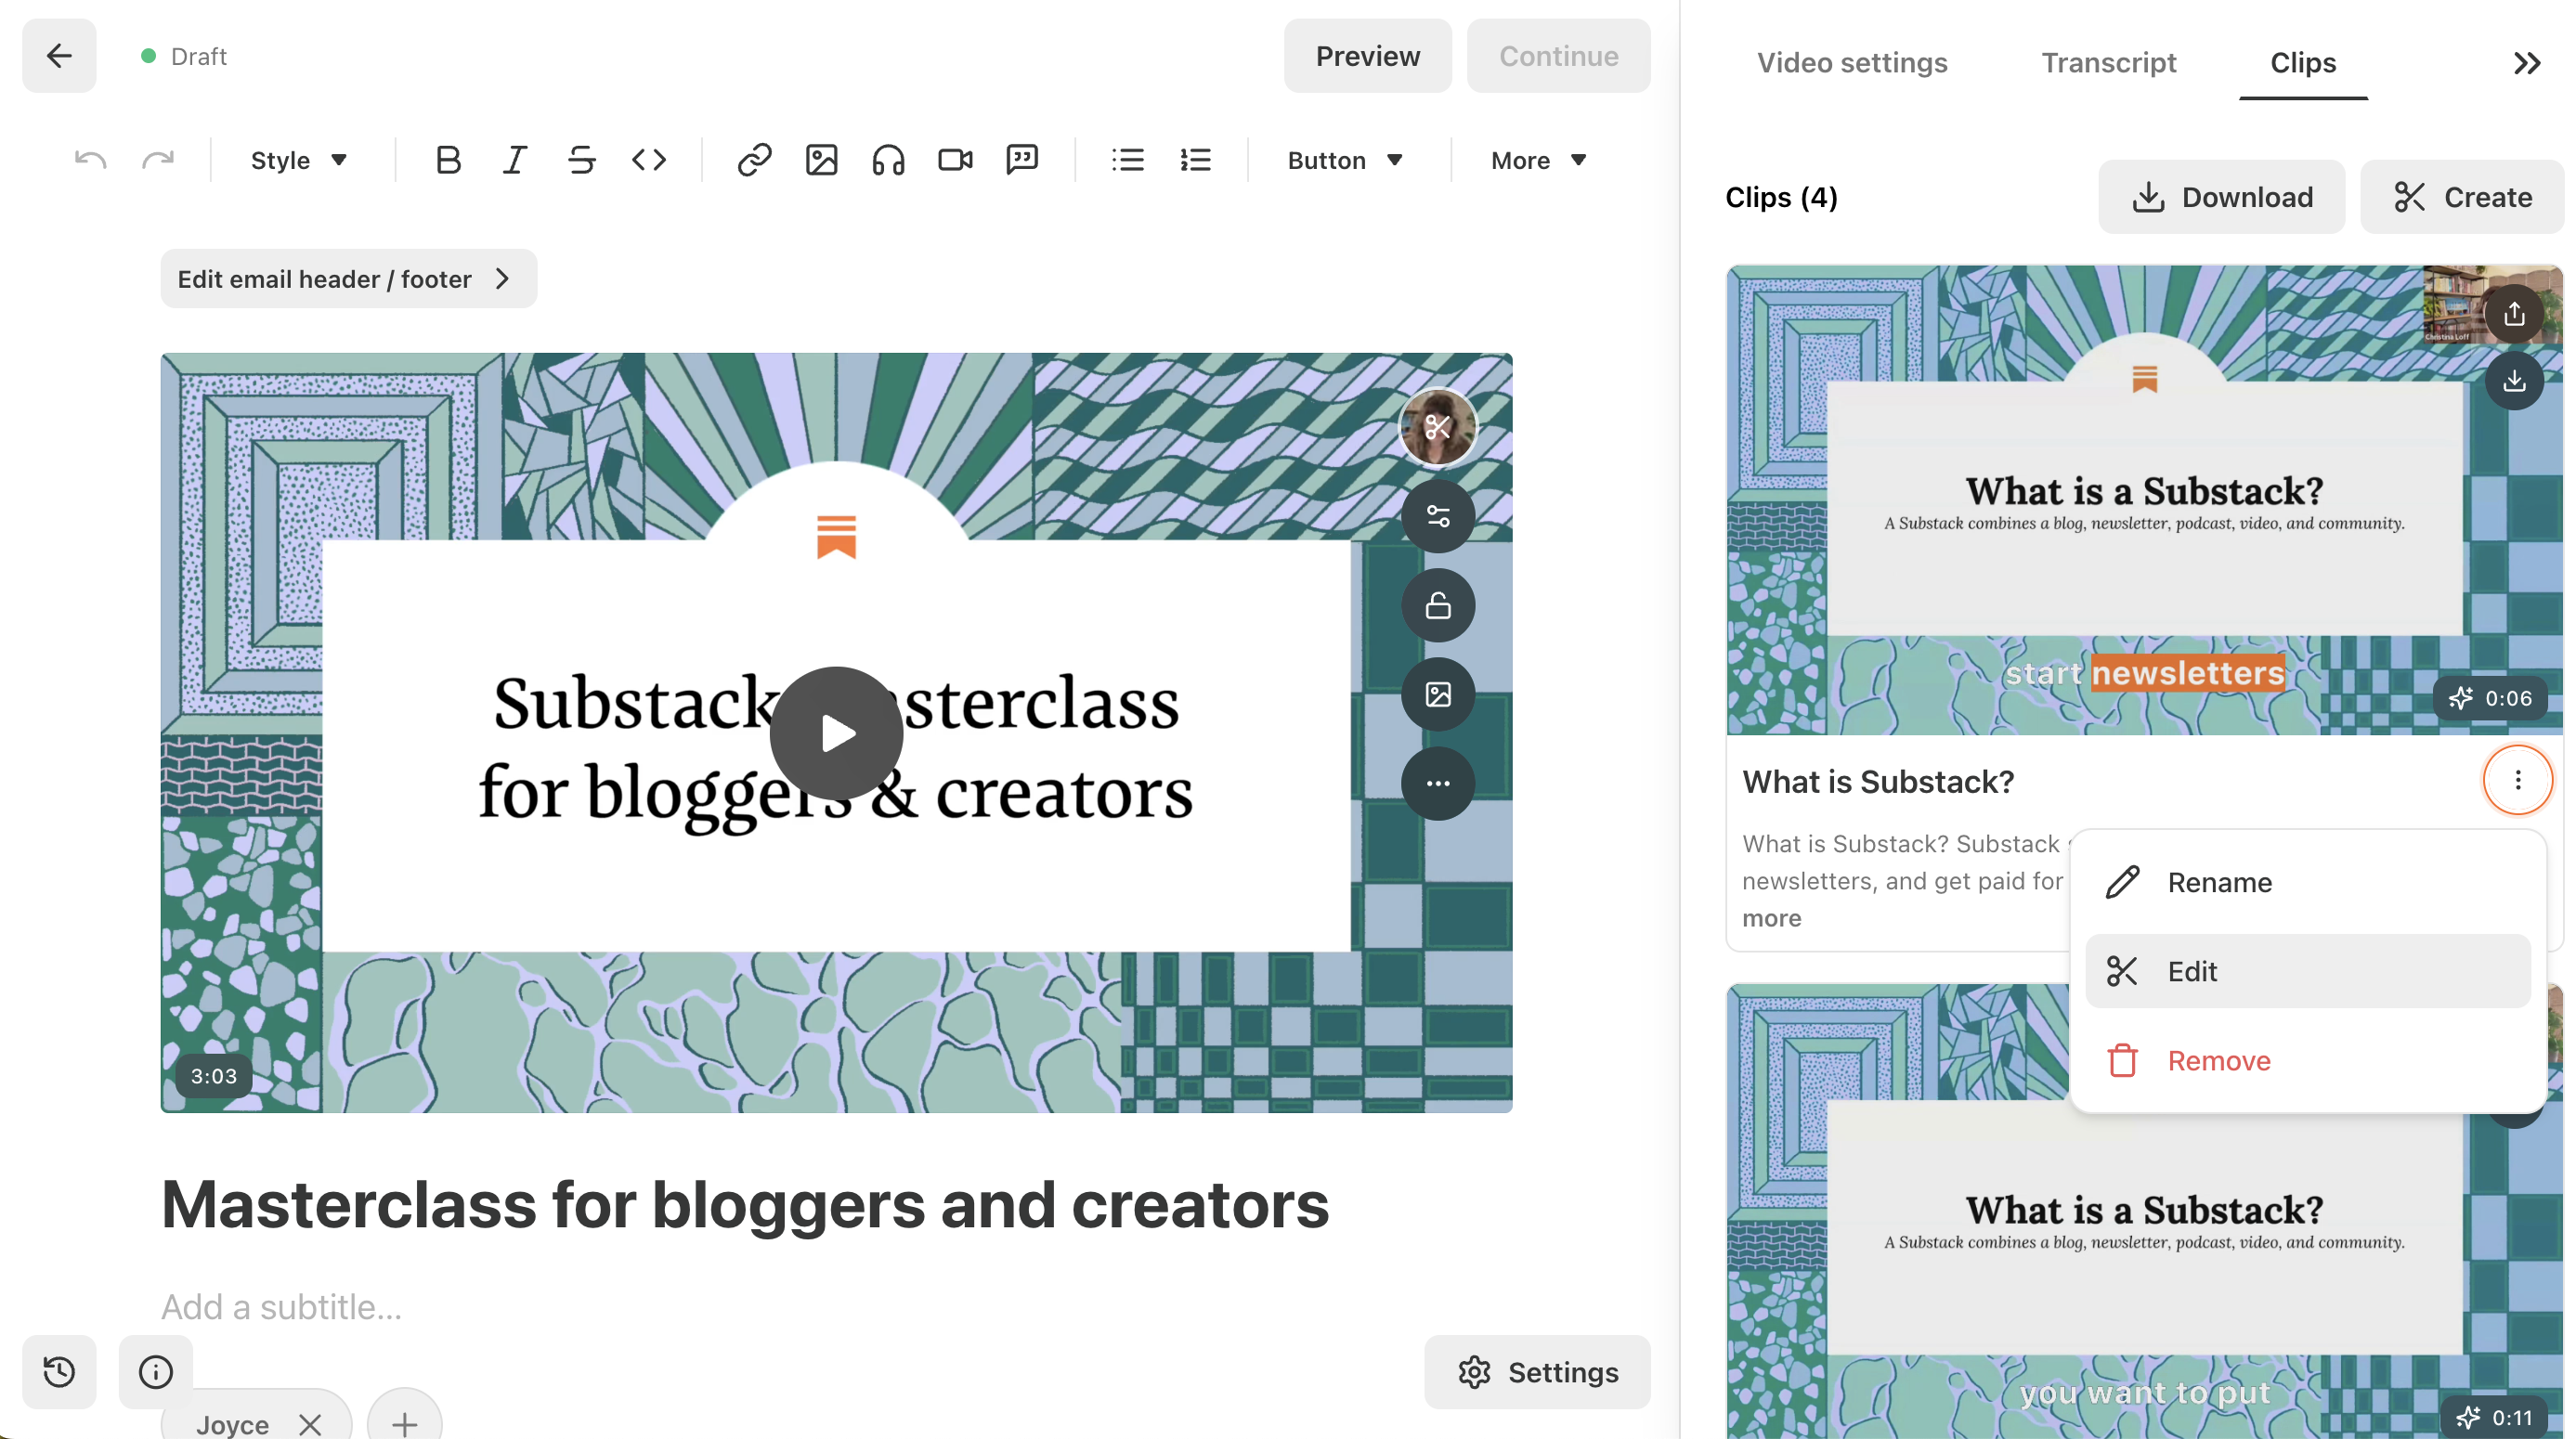Click the What is Substack? clip title
This screenshot has width=2576, height=1439.
[x=1878, y=781]
